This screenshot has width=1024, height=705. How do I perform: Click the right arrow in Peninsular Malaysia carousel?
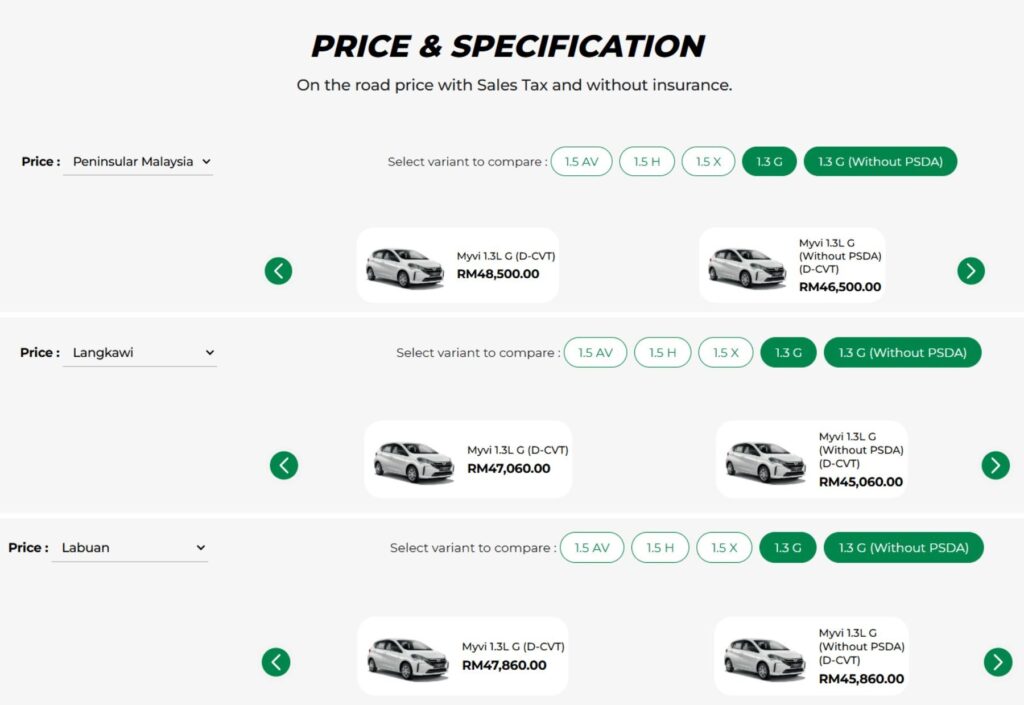tap(970, 270)
